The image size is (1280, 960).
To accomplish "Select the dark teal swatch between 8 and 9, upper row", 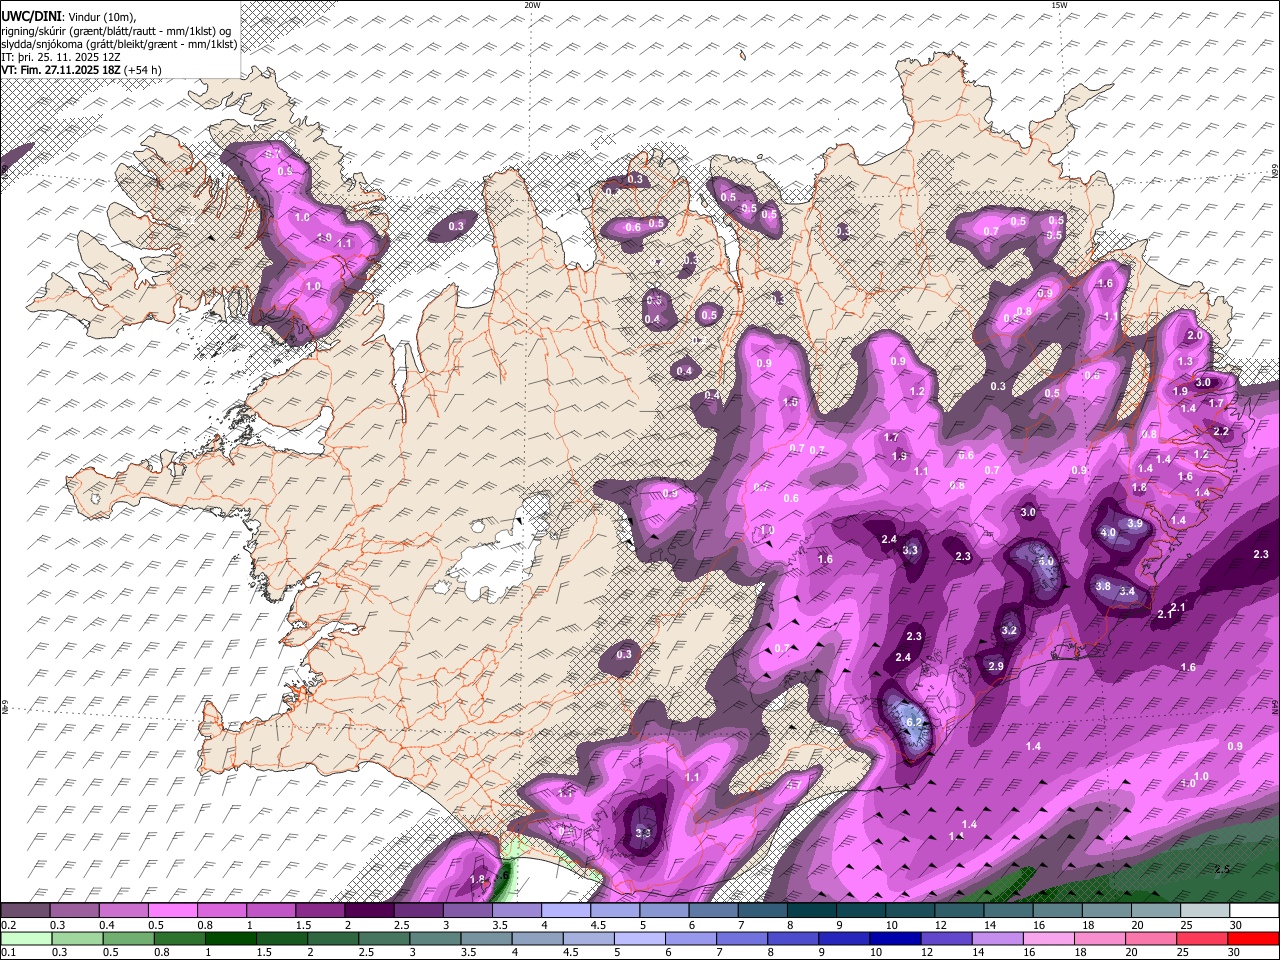I will [812, 911].
